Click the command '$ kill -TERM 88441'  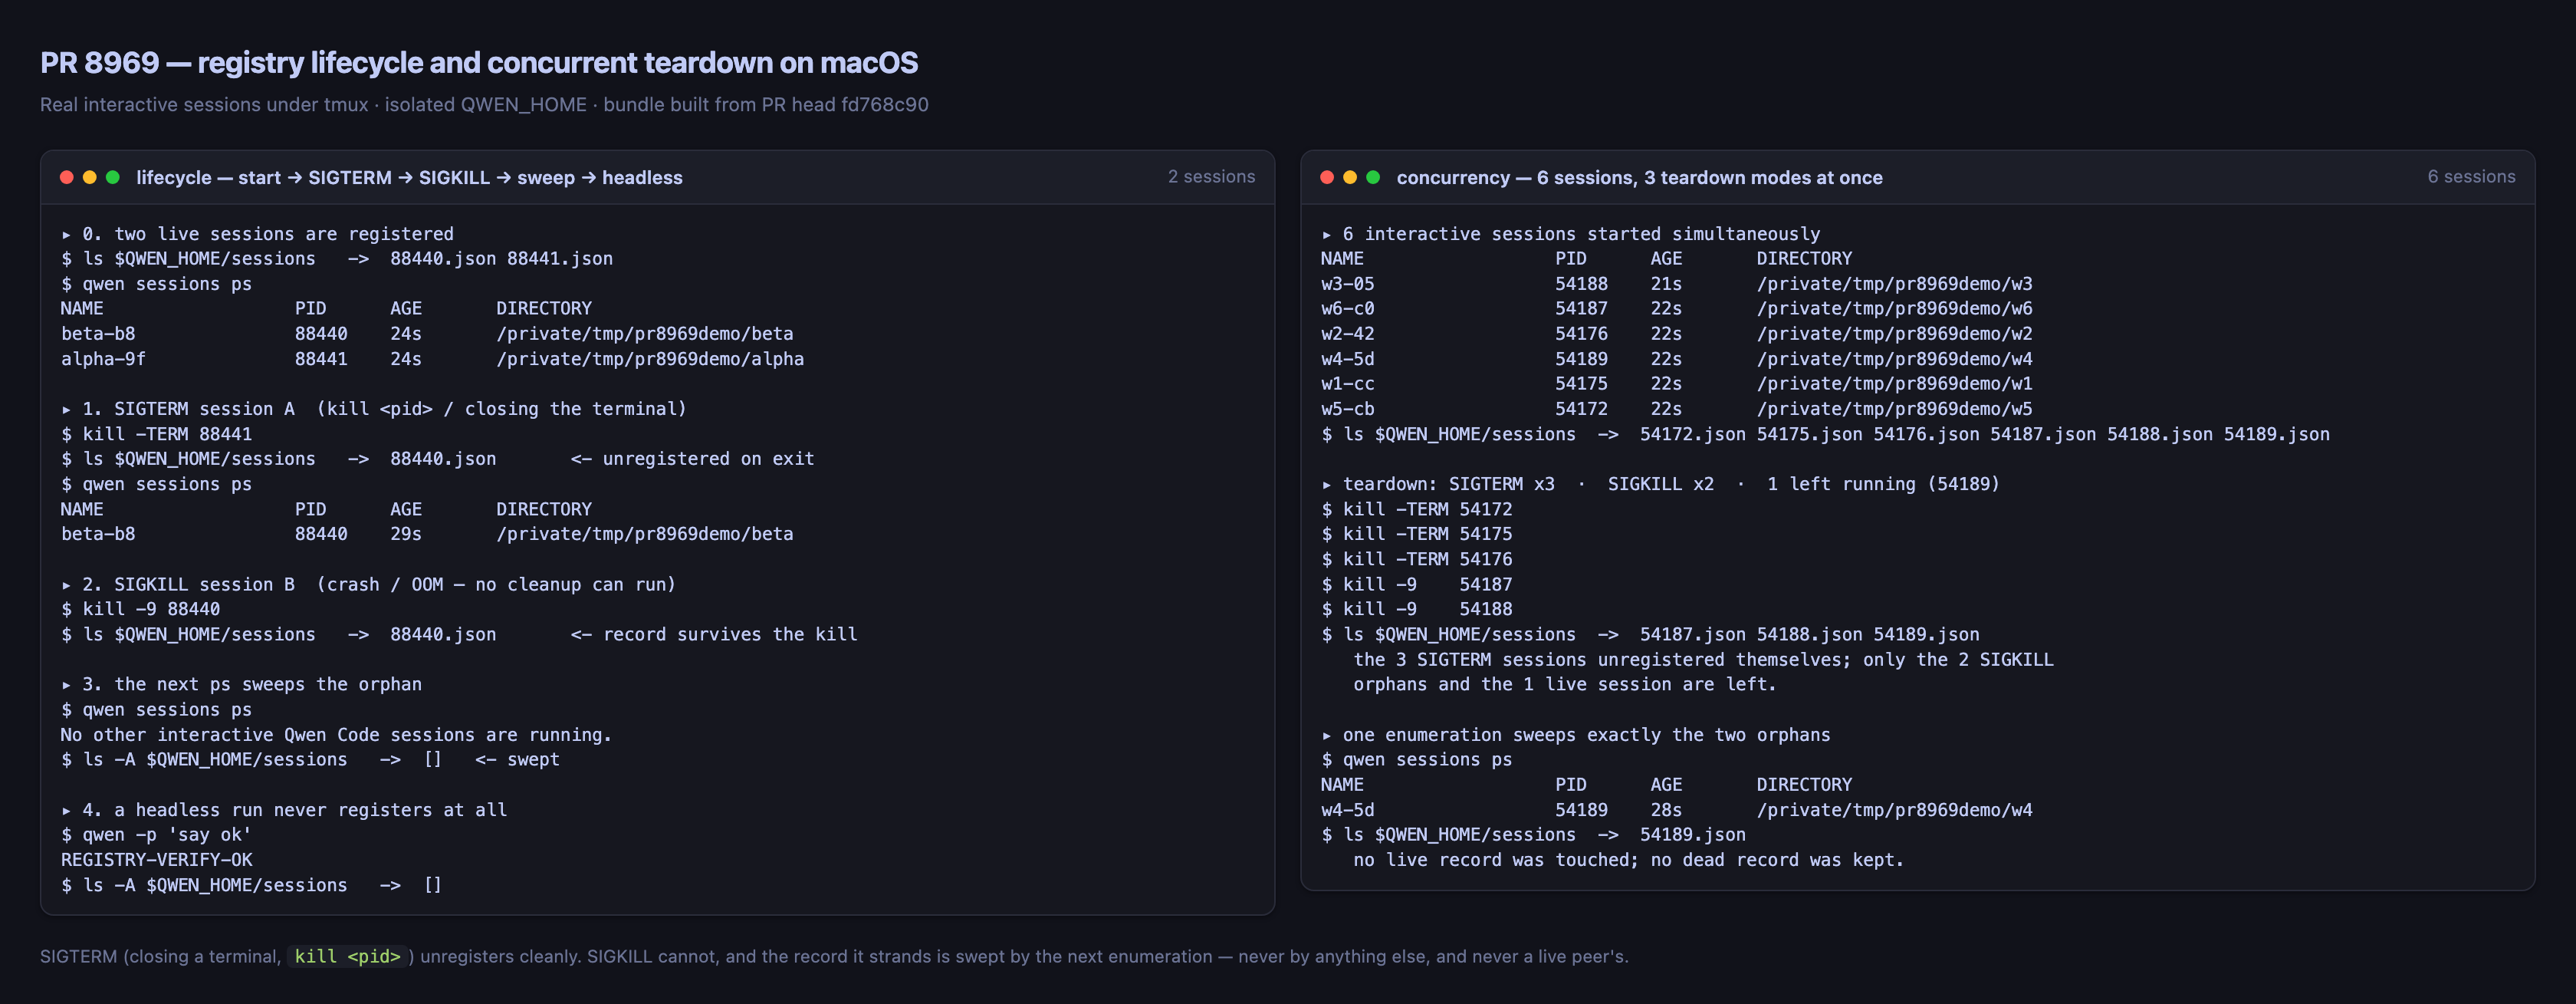157,433
